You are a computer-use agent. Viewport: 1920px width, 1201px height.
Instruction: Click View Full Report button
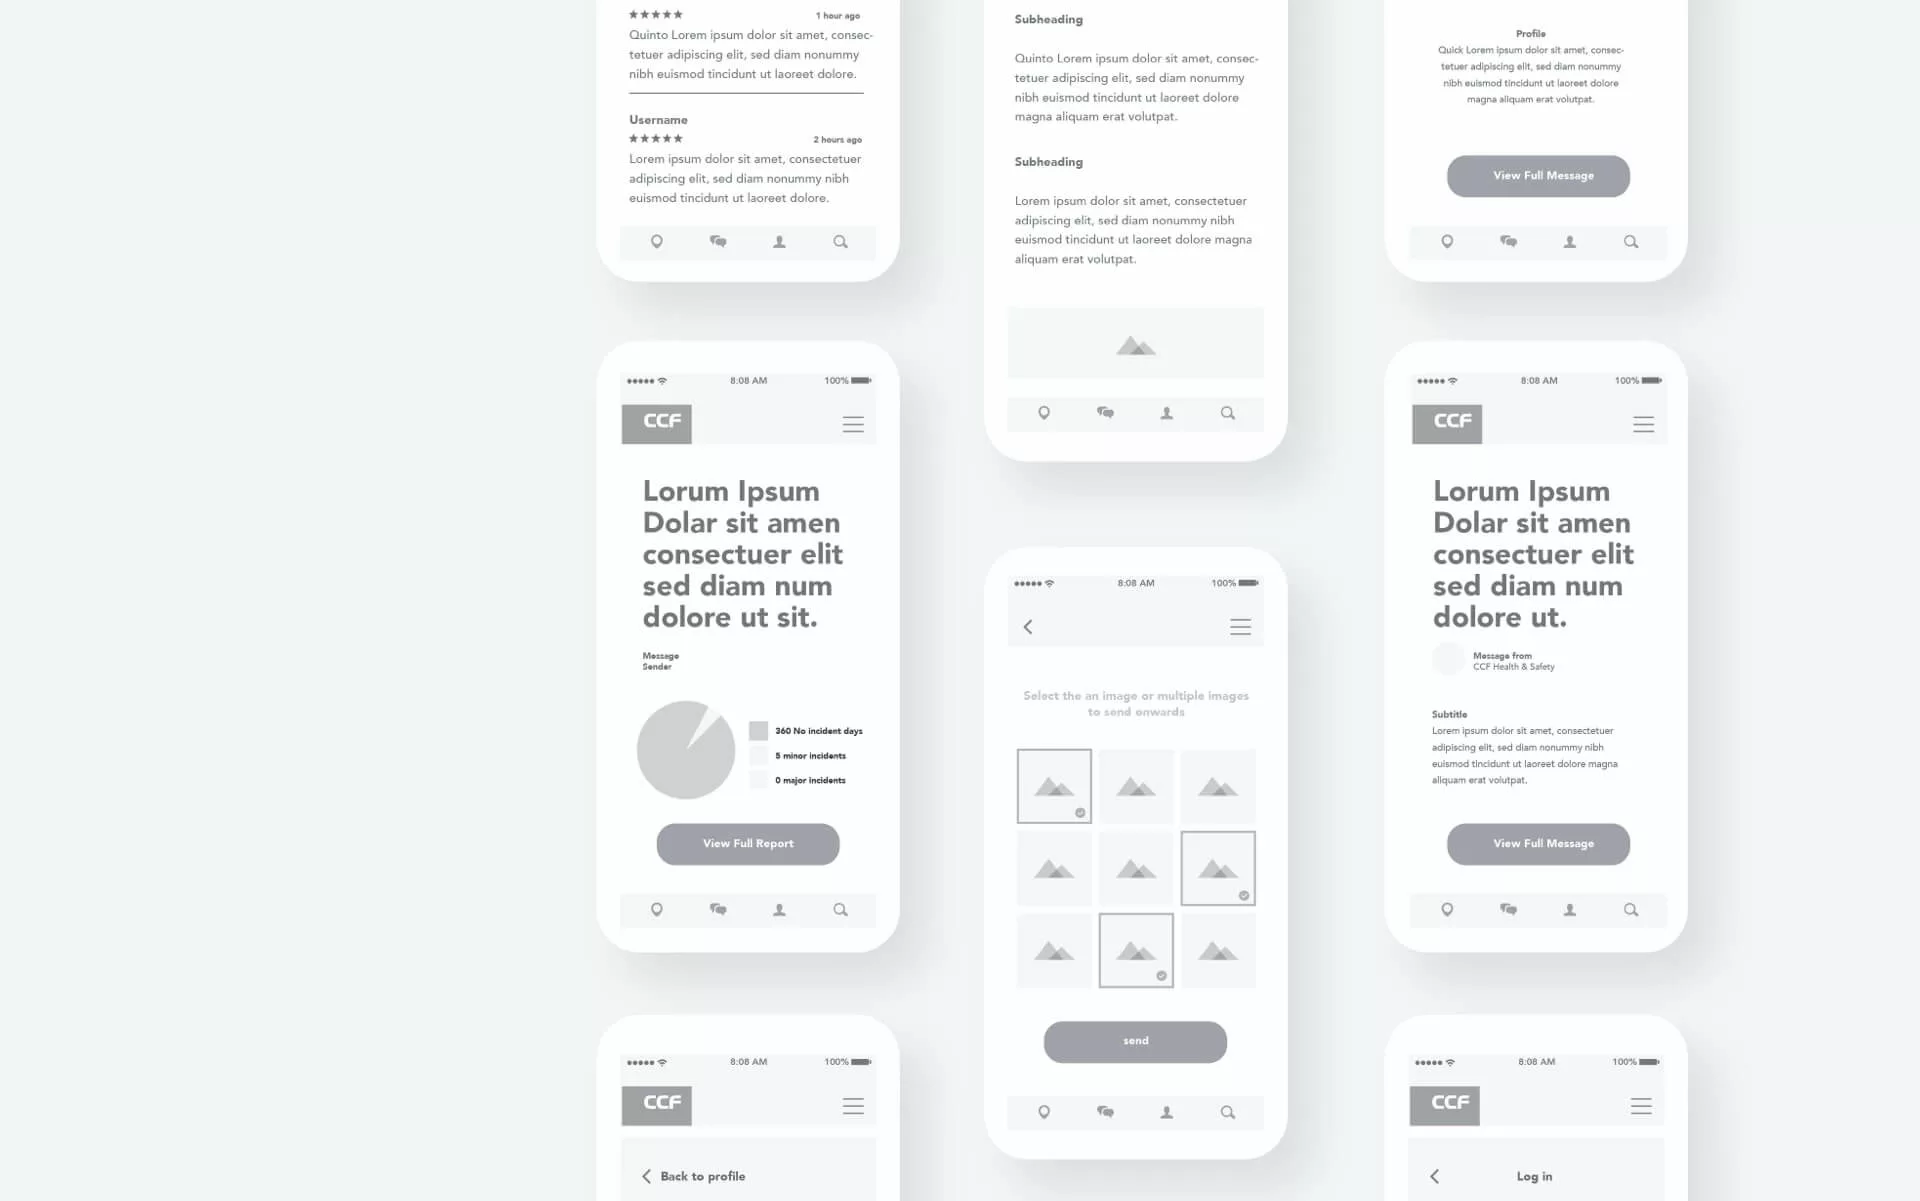click(747, 843)
